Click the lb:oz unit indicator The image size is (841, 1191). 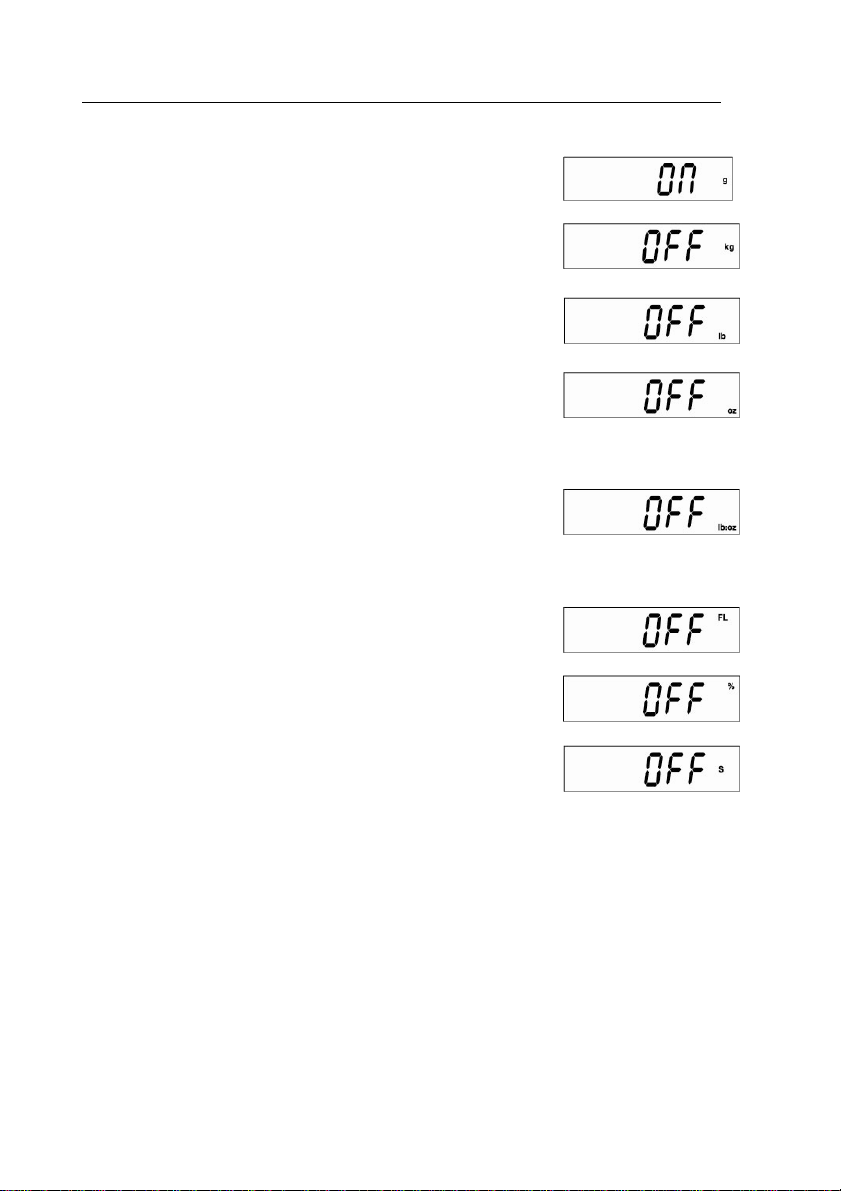(727, 527)
